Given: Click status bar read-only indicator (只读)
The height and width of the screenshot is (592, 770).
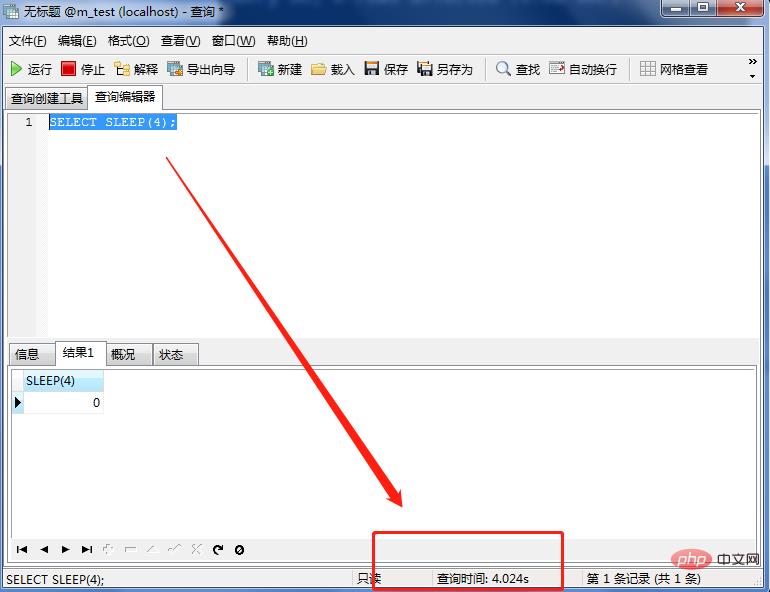Looking at the screenshot, I should [x=369, y=579].
